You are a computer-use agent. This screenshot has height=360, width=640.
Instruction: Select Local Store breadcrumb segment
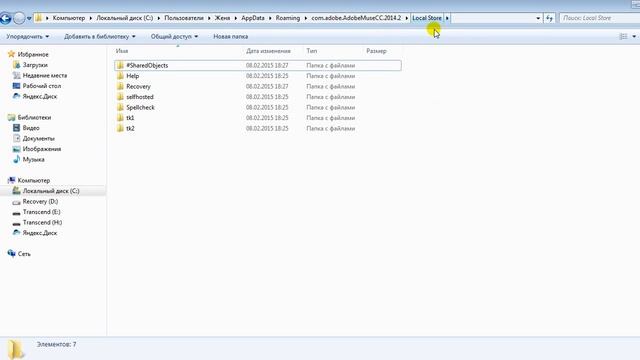point(427,18)
